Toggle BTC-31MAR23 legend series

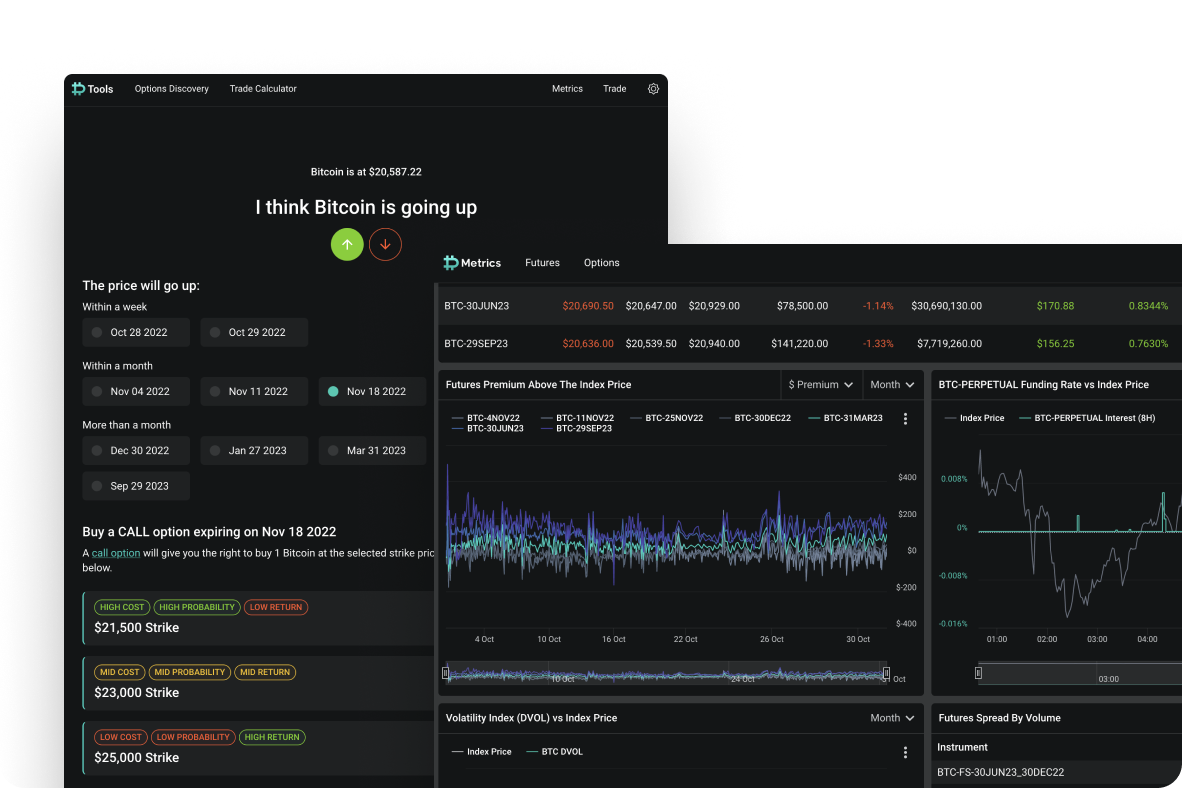coord(844,418)
